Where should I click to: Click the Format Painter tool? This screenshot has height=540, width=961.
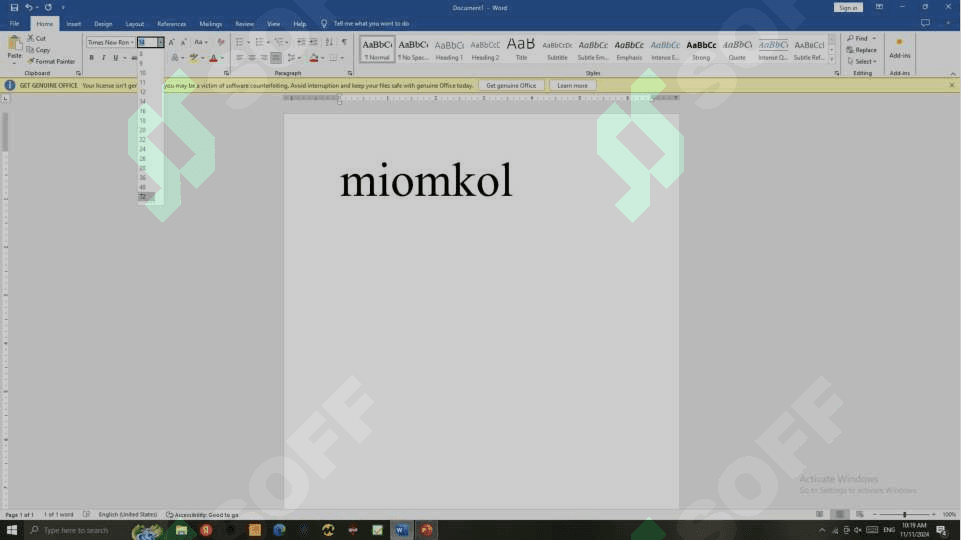coord(53,61)
